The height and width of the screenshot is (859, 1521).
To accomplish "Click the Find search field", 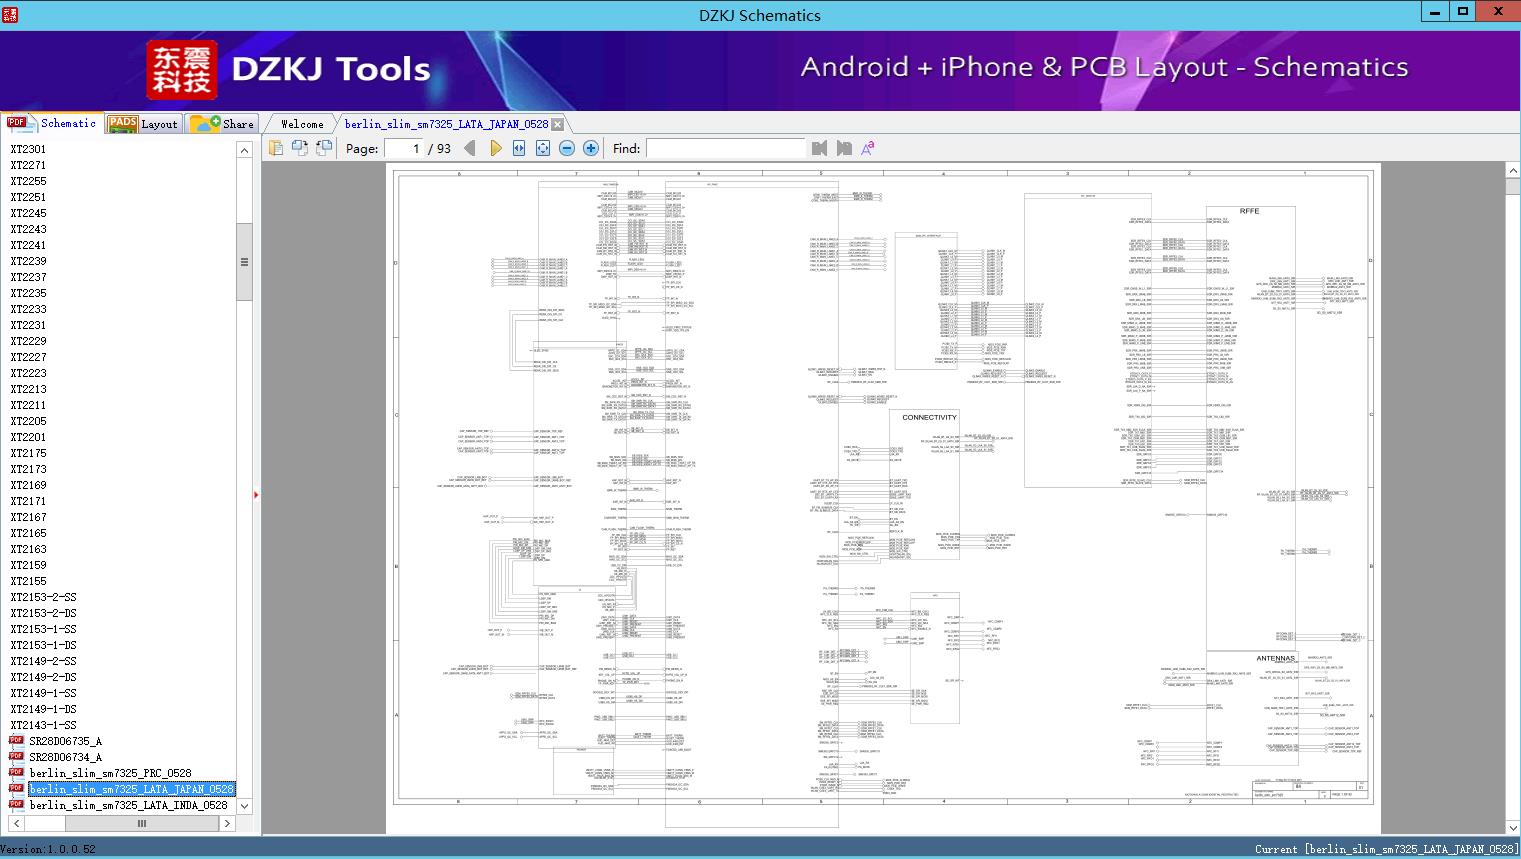I will [x=725, y=148].
